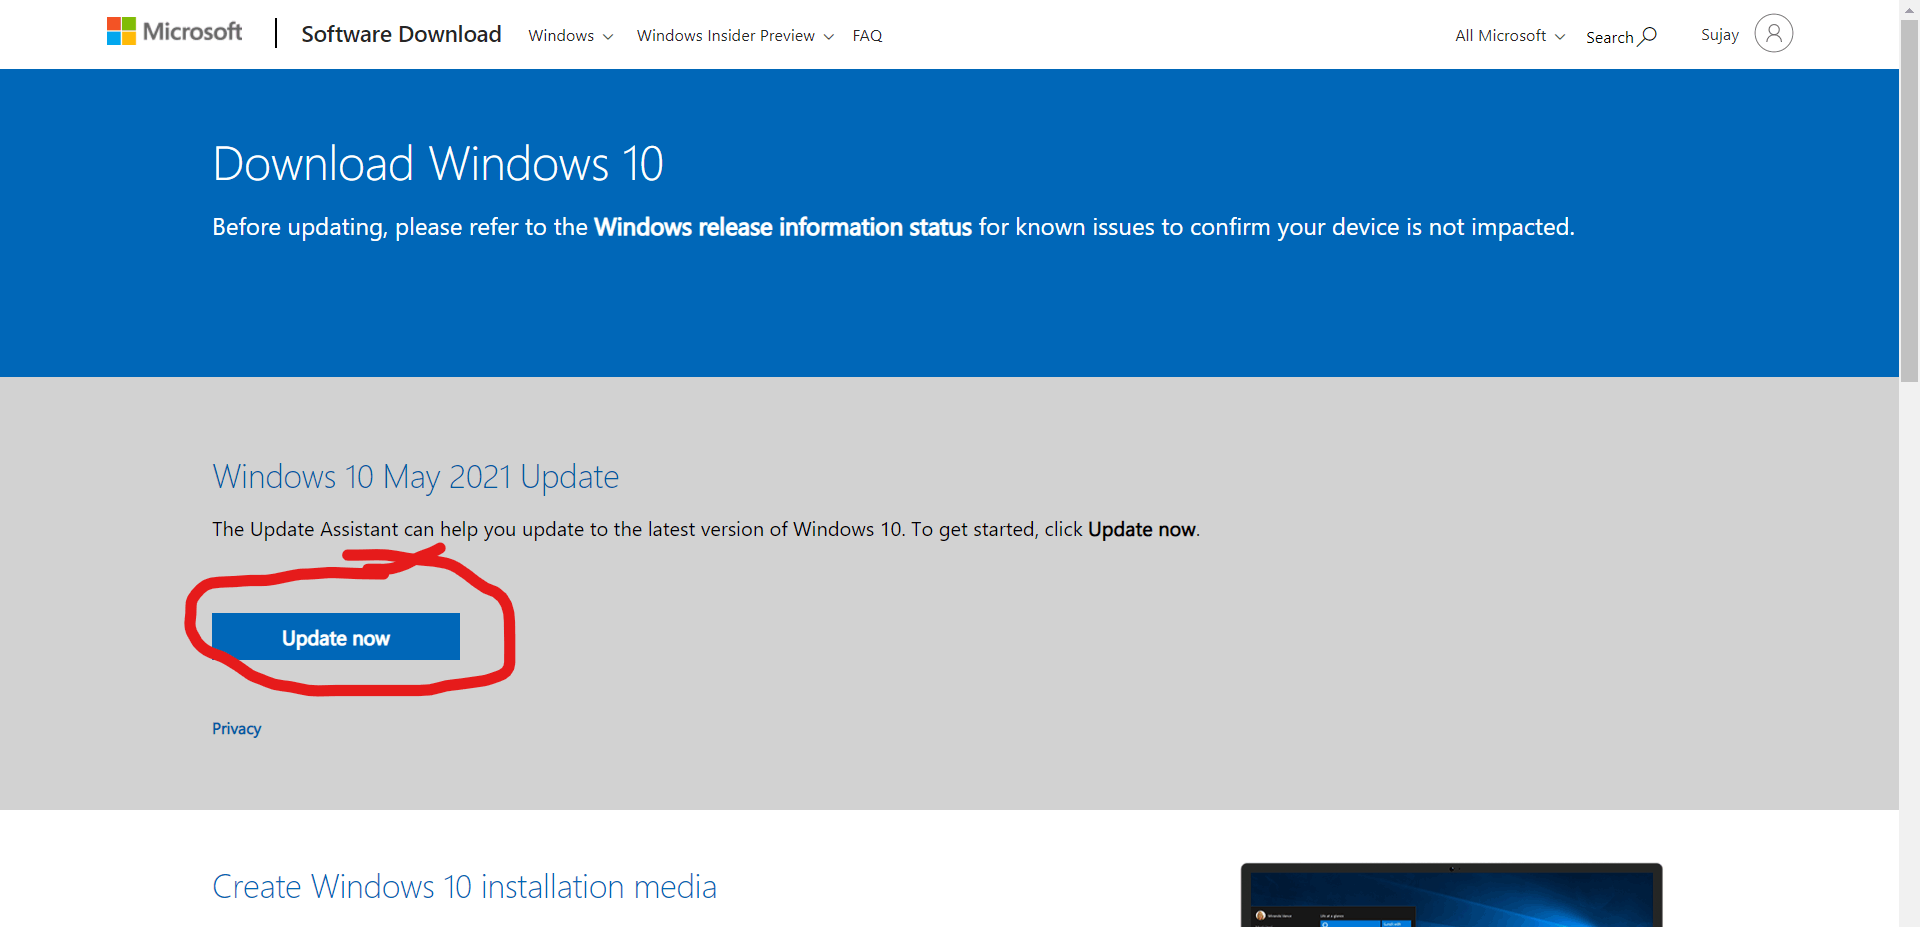Open Windows release information status link
This screenshot has width=1920, height=927.
783,227
